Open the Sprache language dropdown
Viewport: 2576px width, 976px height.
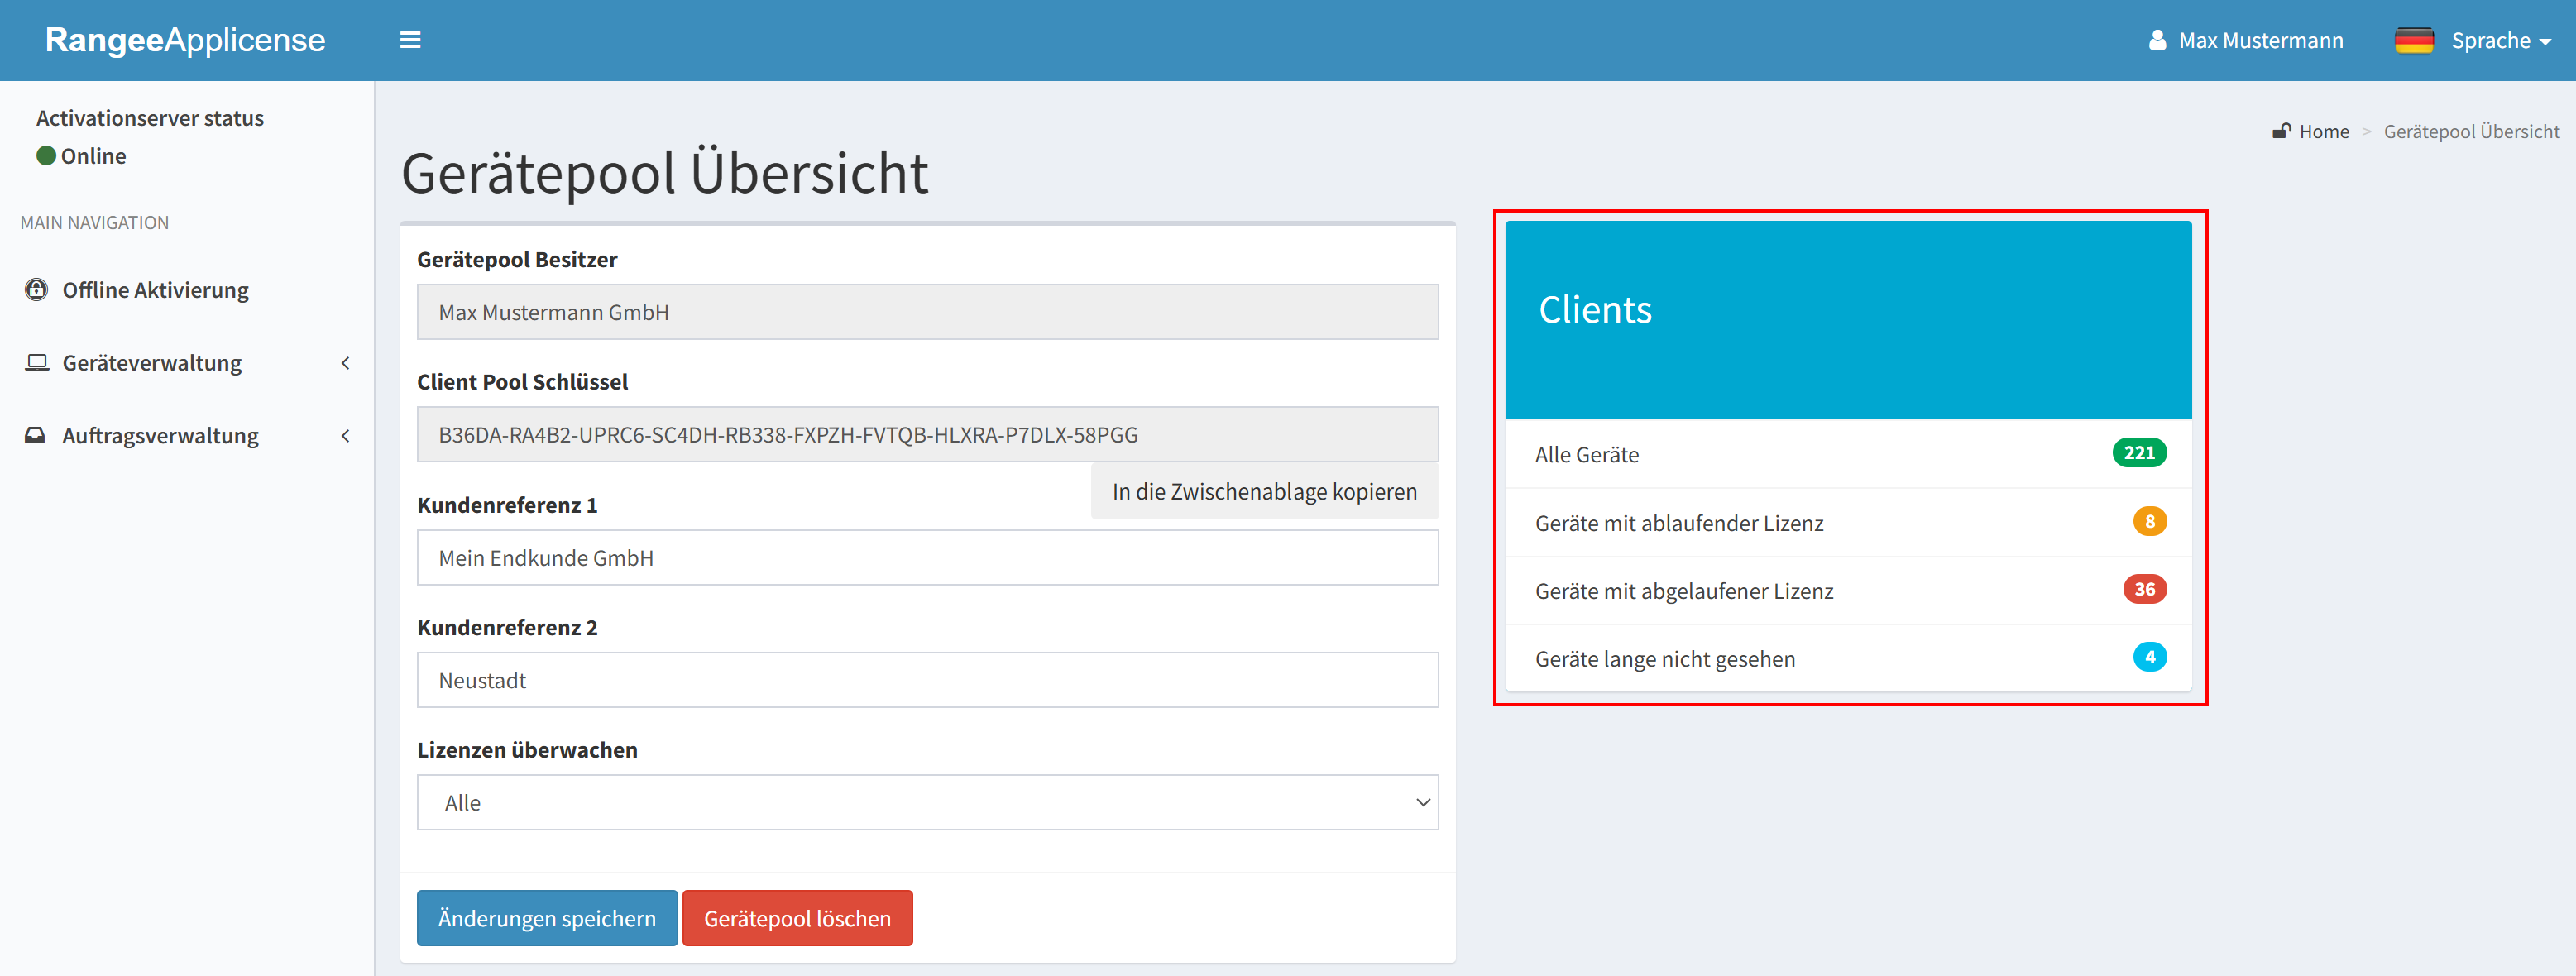[x=2495, y=40]
